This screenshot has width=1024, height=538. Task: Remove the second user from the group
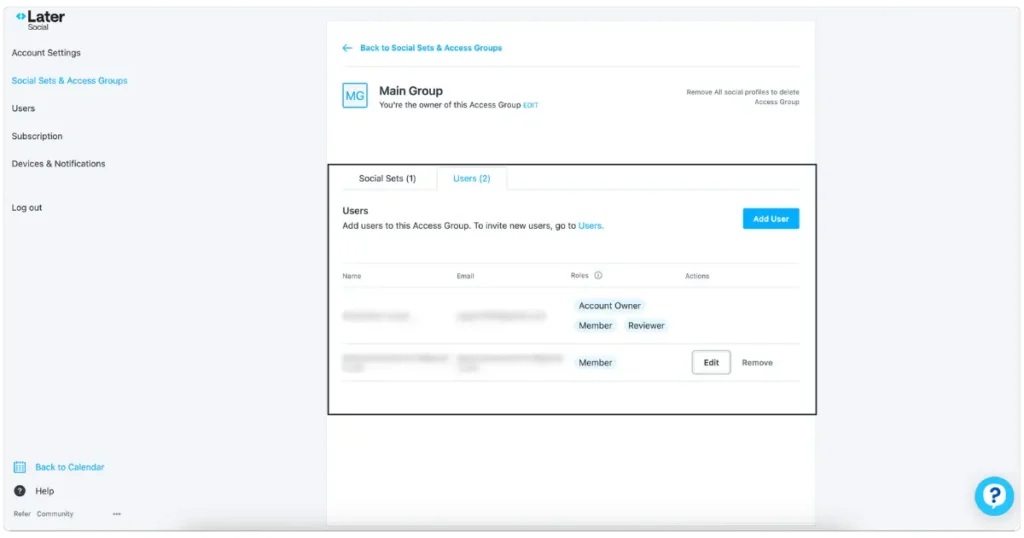757,362
